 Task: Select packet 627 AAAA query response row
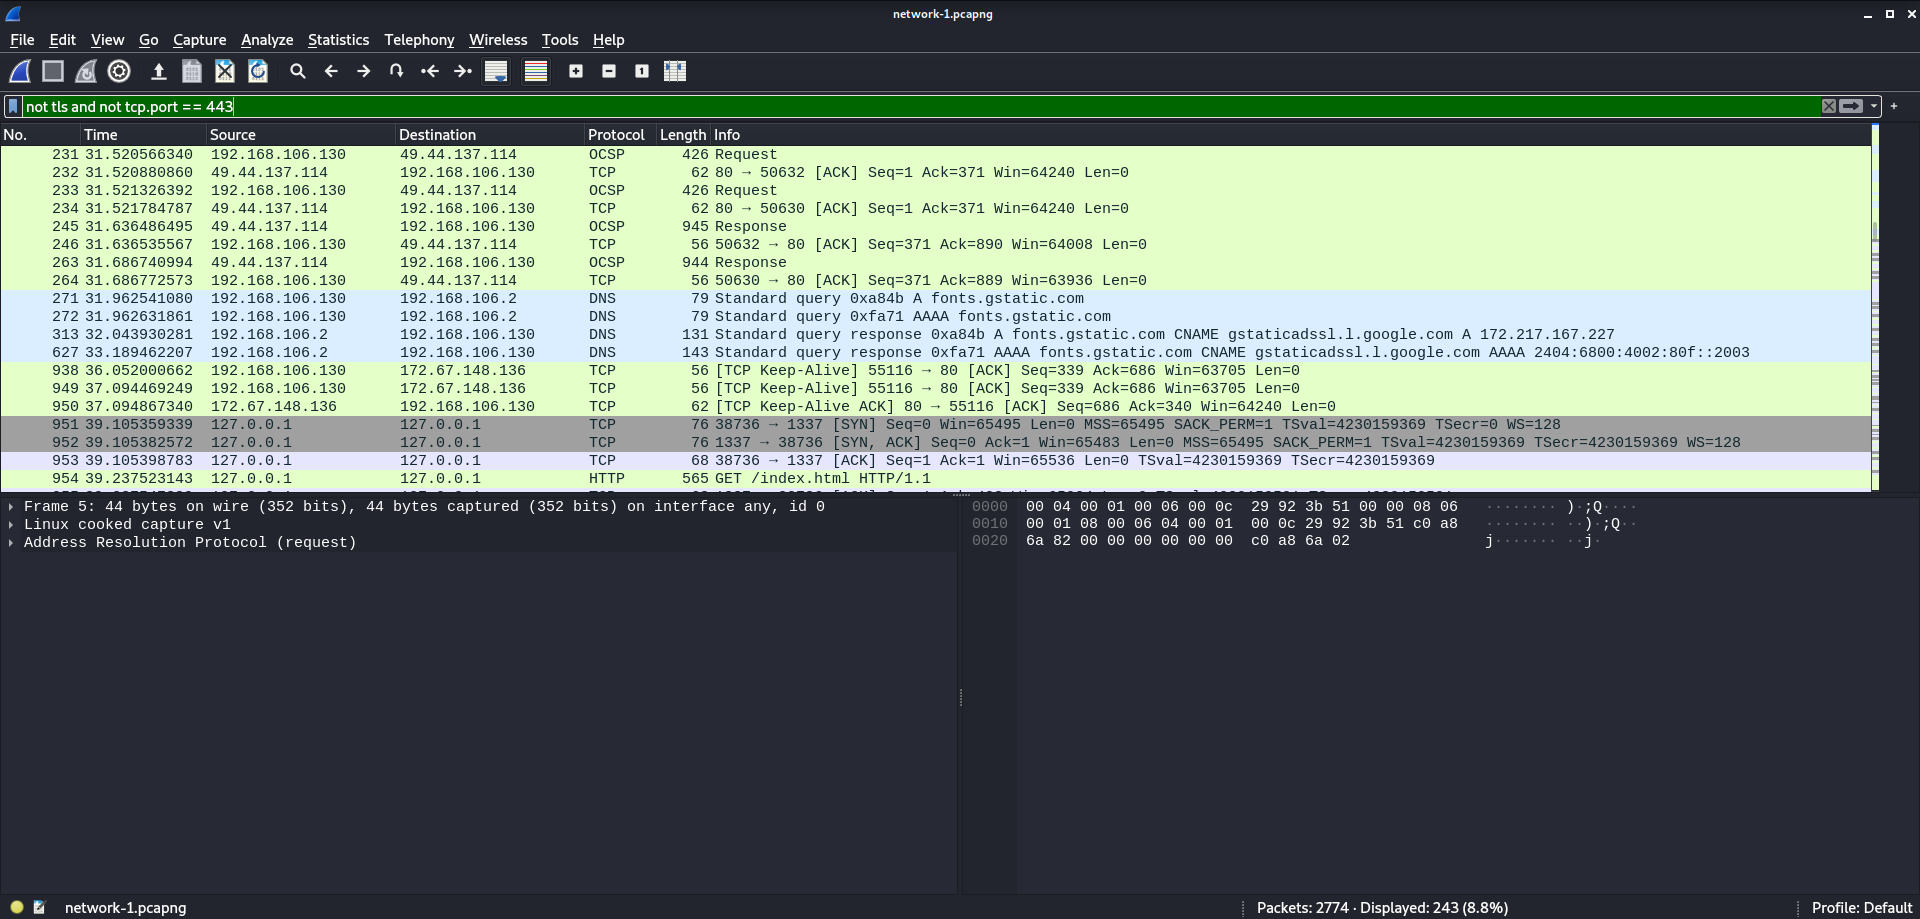click(x=936, y=353)
